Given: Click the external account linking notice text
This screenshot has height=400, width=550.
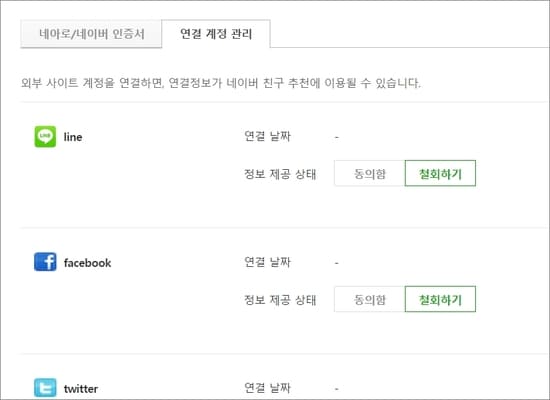Looking at the screenshot, I should (221, 83).
